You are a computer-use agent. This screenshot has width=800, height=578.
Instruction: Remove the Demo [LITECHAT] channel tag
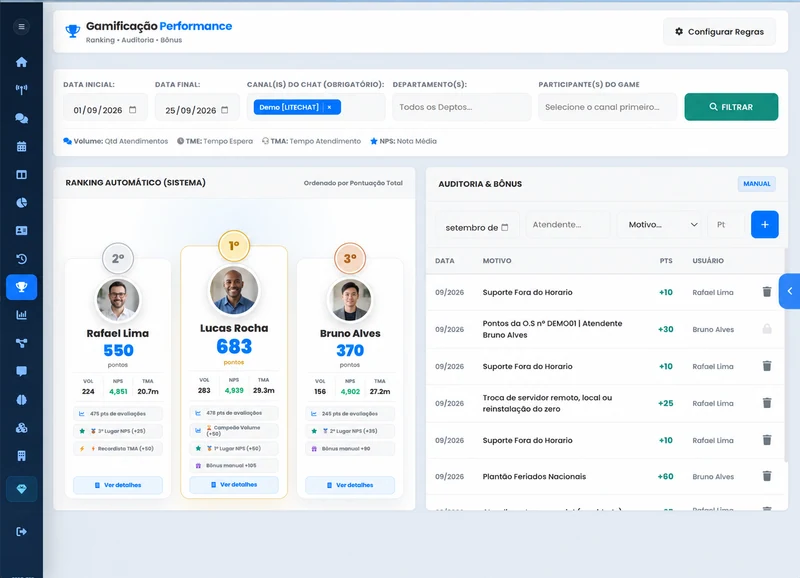(x=330, y=107)
